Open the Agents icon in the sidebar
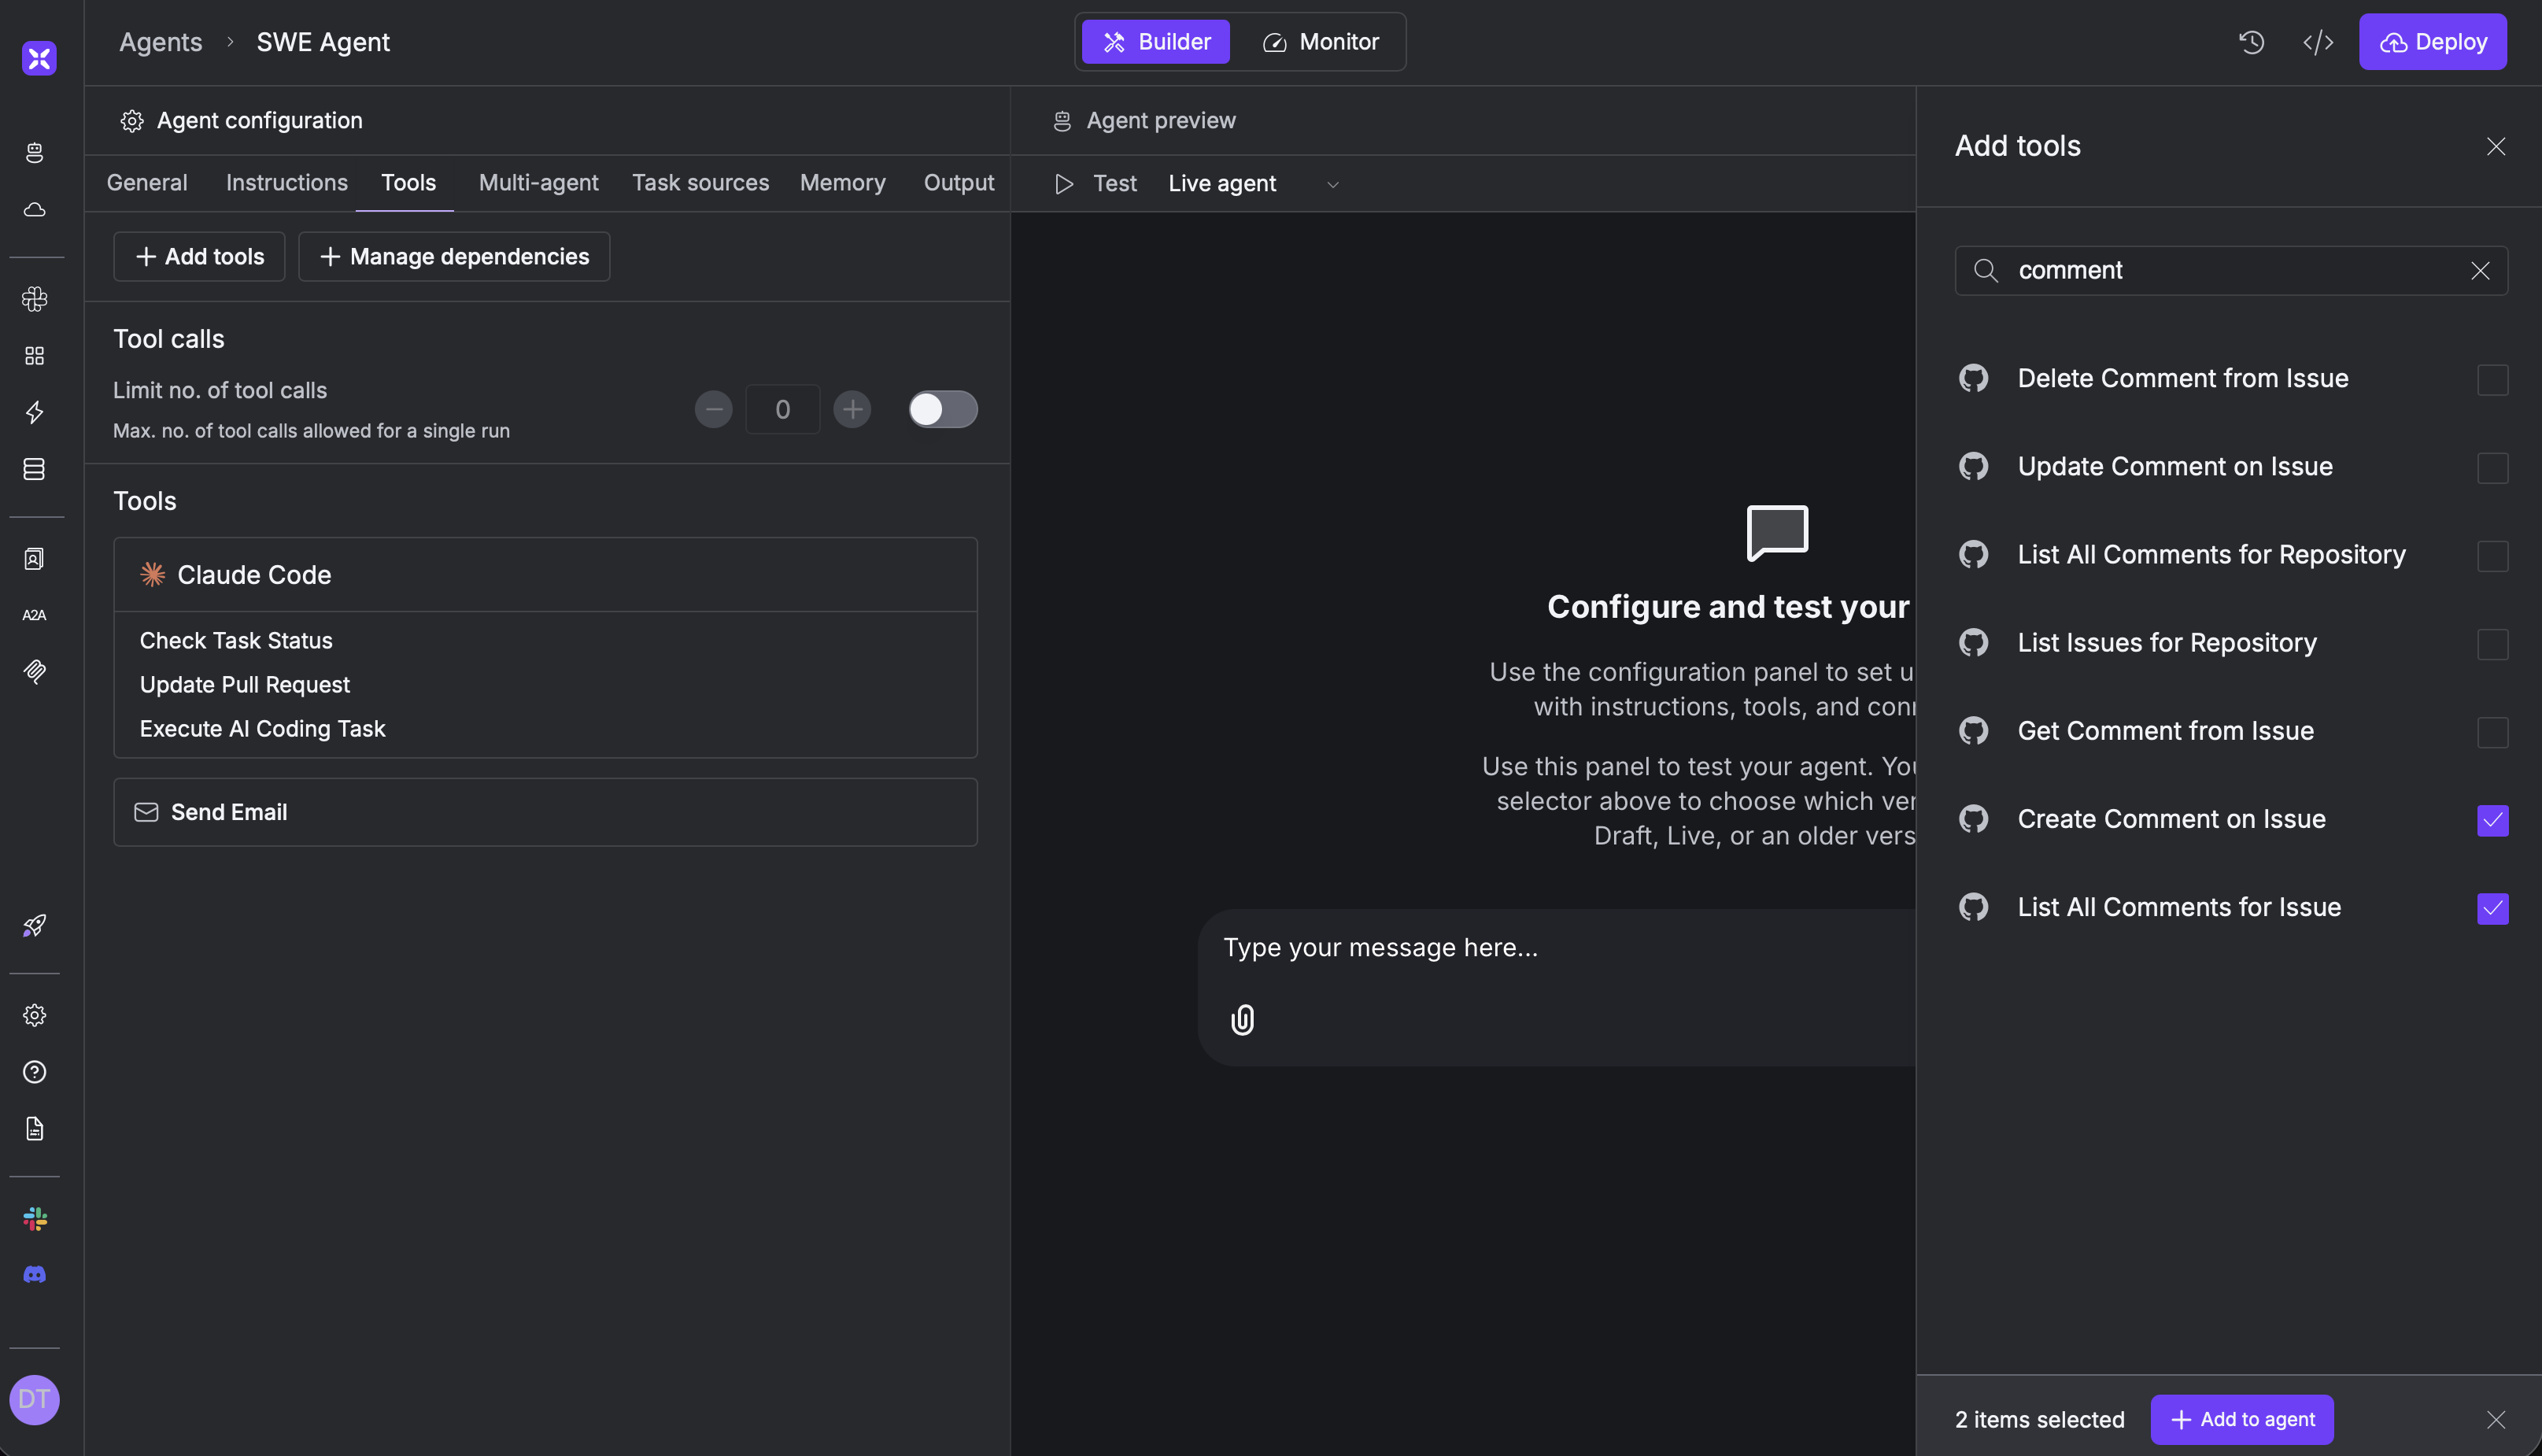2542x1456 pixels. [x=35, y=153]
